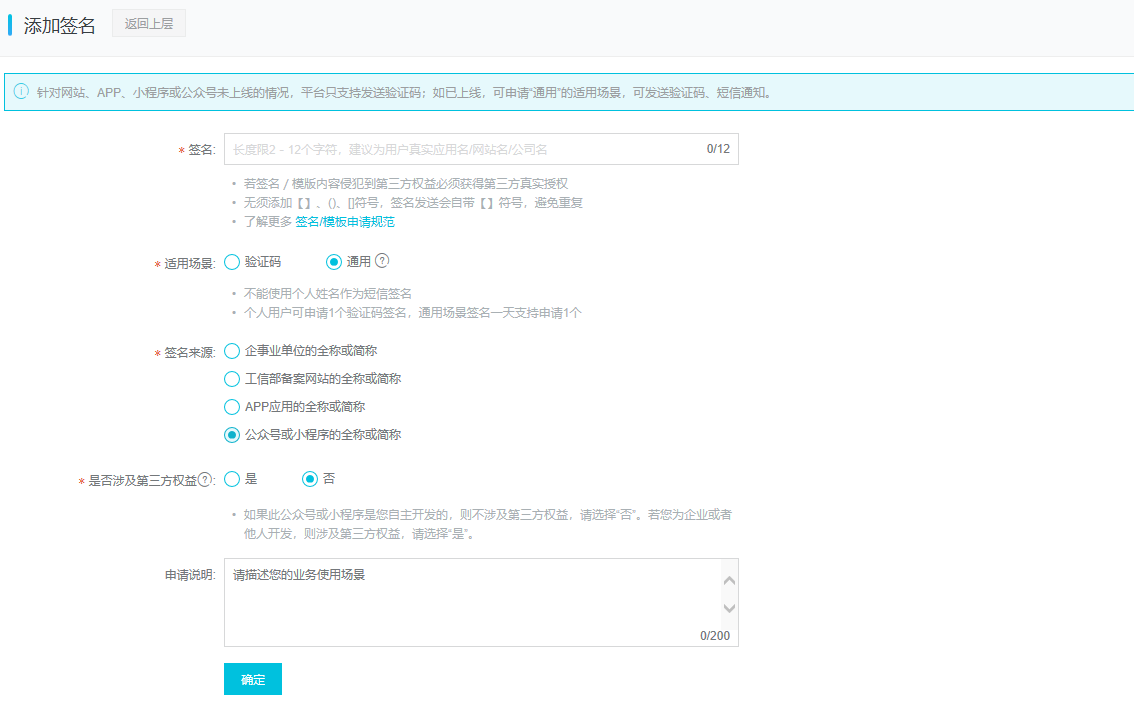Open the 签名/模板申请规范 link
The height and width of the screenshot is (723, 1134).
[344, 222]
